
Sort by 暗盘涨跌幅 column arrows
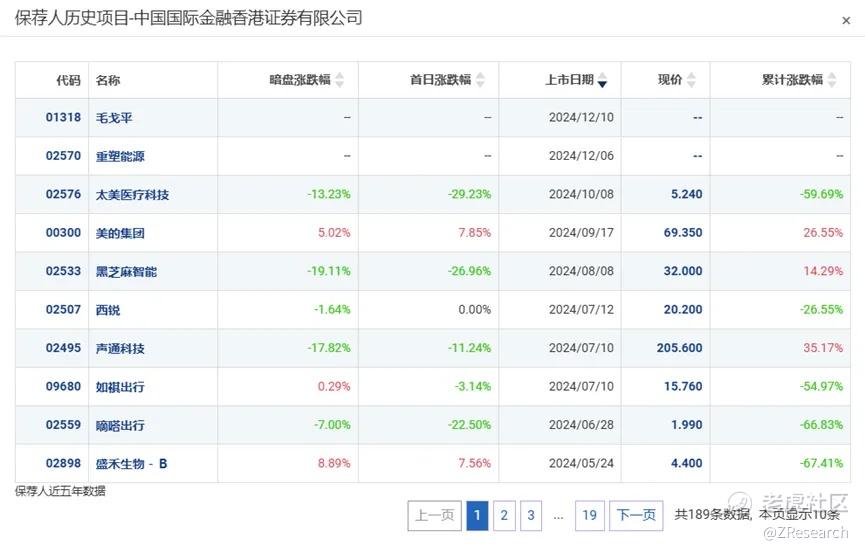(x=339, y=80)
